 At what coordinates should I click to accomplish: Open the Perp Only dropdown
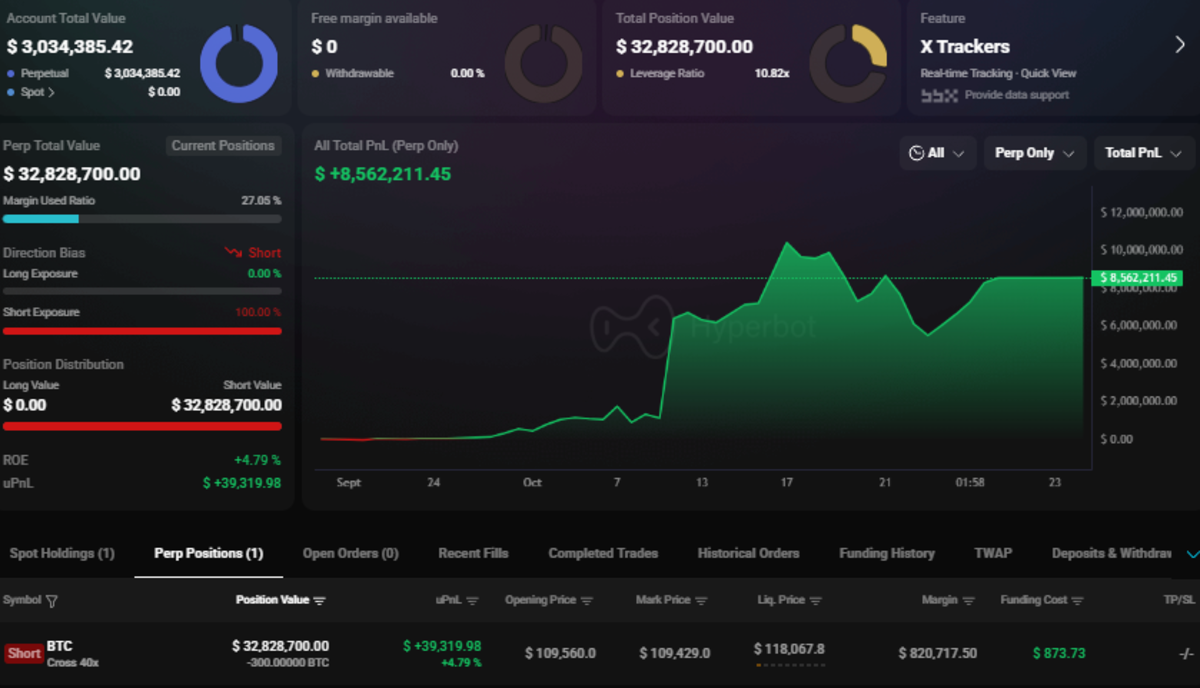(1034, 153)
